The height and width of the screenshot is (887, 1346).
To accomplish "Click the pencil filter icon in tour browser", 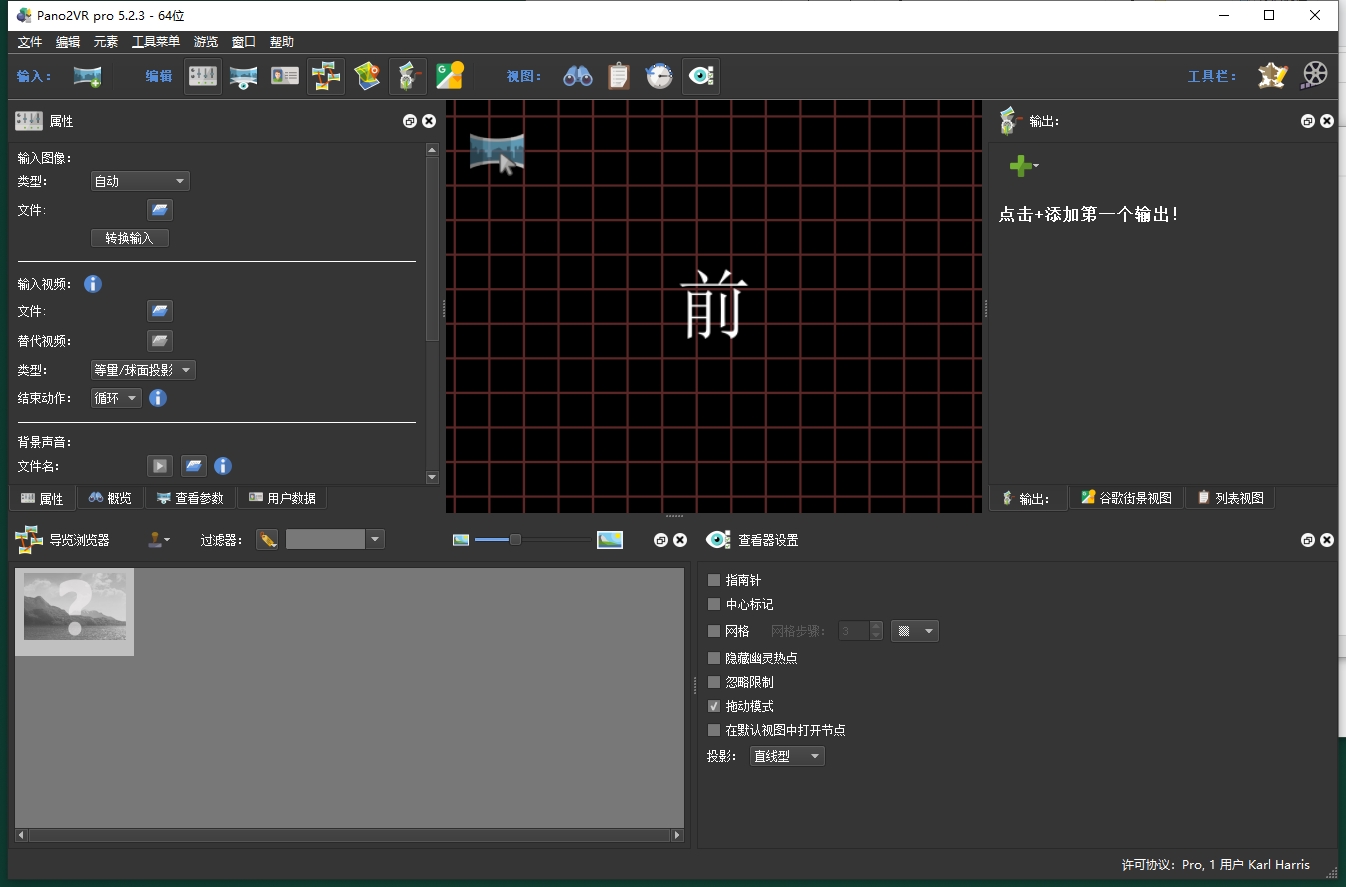I will click(267, 540).
